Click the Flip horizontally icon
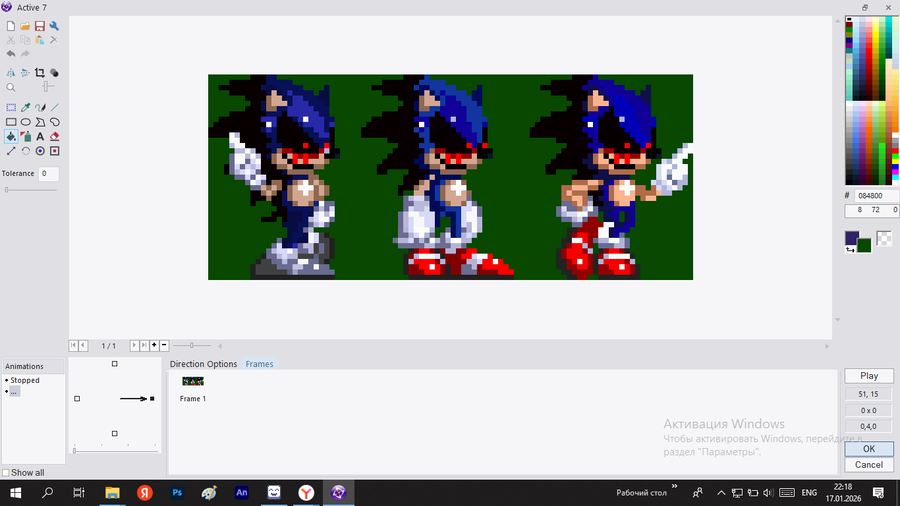This screenshot has width=900, height=506. (x=11, y=73)
